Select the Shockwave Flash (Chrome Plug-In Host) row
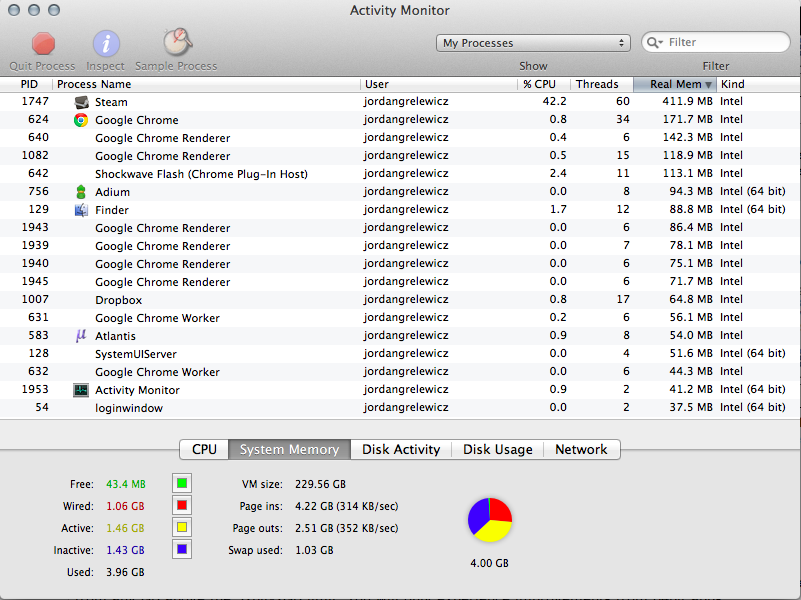Viewport: 801px width, 600px height. [x=400, y=174]
